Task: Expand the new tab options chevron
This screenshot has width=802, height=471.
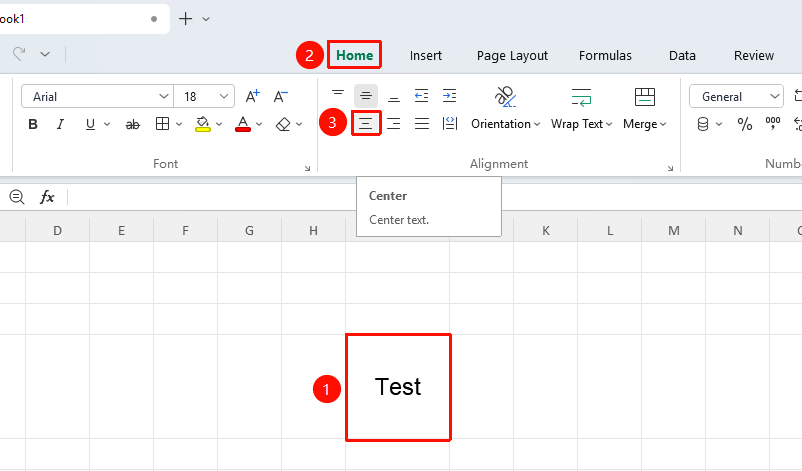Action: pos(206,19)
